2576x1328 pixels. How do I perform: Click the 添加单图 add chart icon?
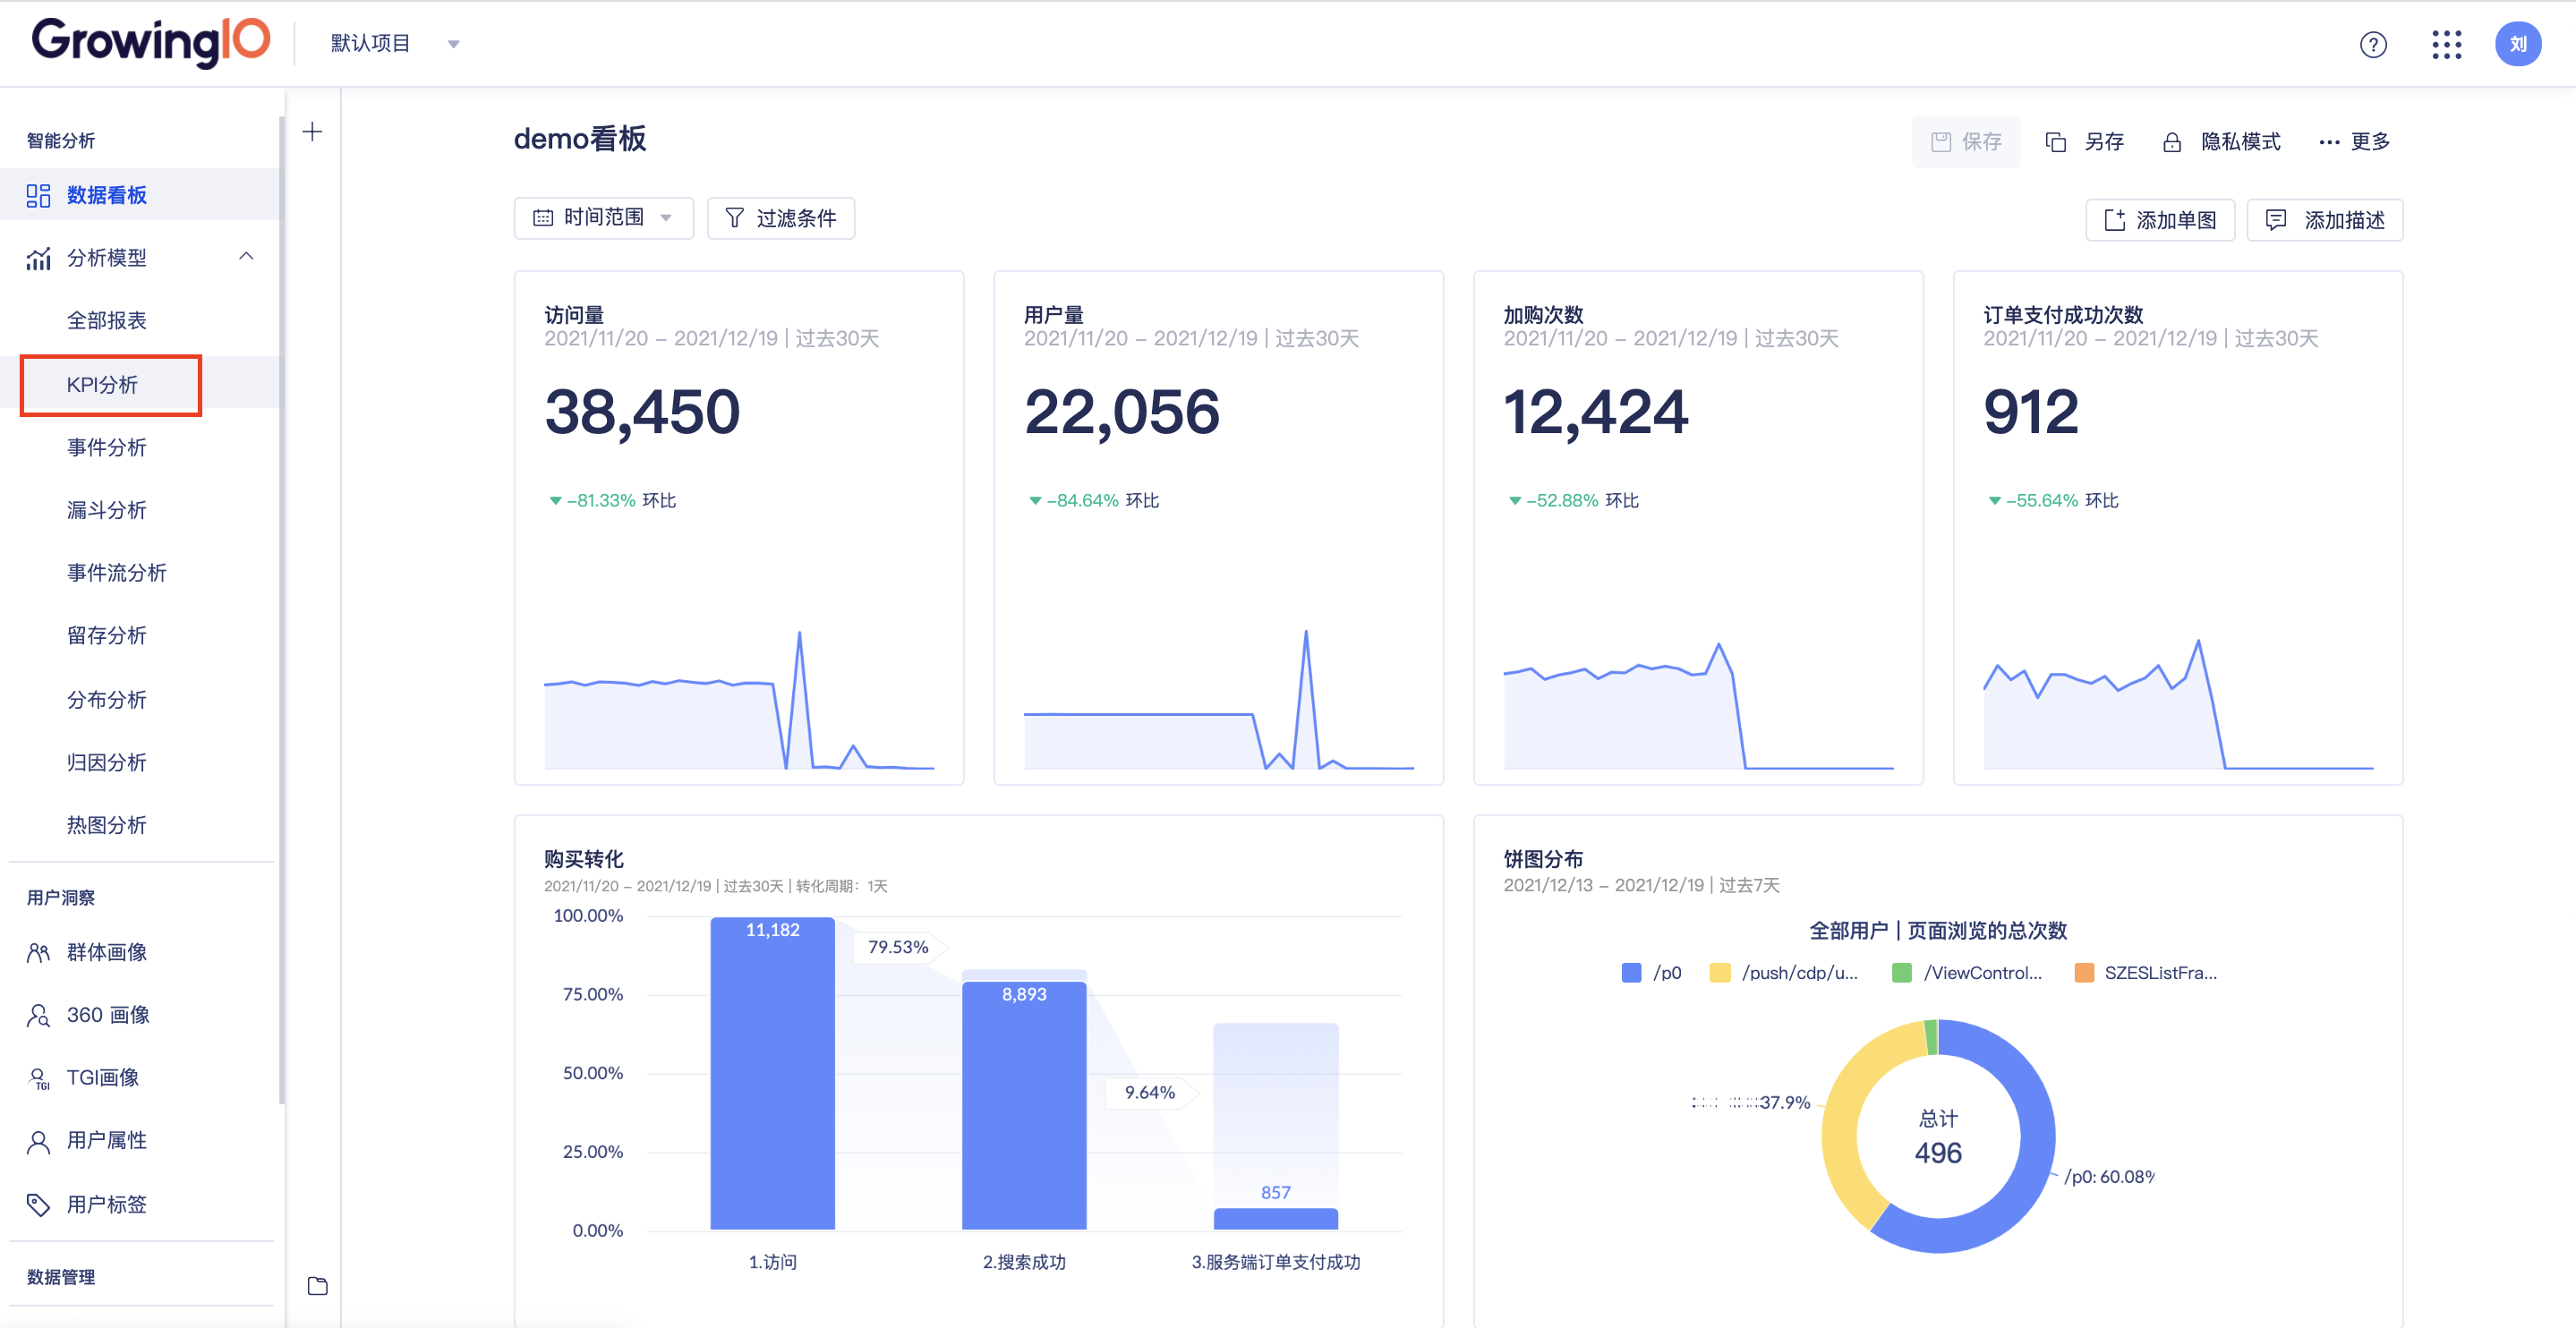pyautogui.click(x=2115, y=220)
